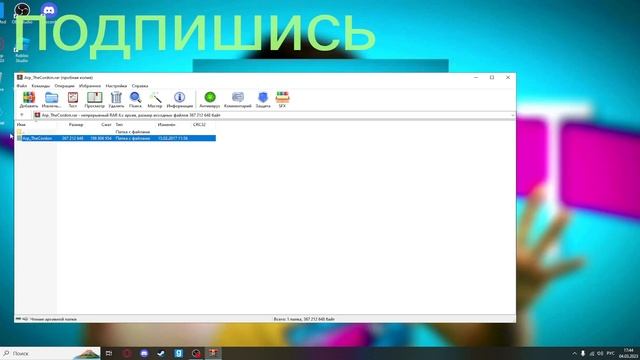Expand the archive path dropdown arrow
The image size is (640, 360).
(x=513, y=116)
